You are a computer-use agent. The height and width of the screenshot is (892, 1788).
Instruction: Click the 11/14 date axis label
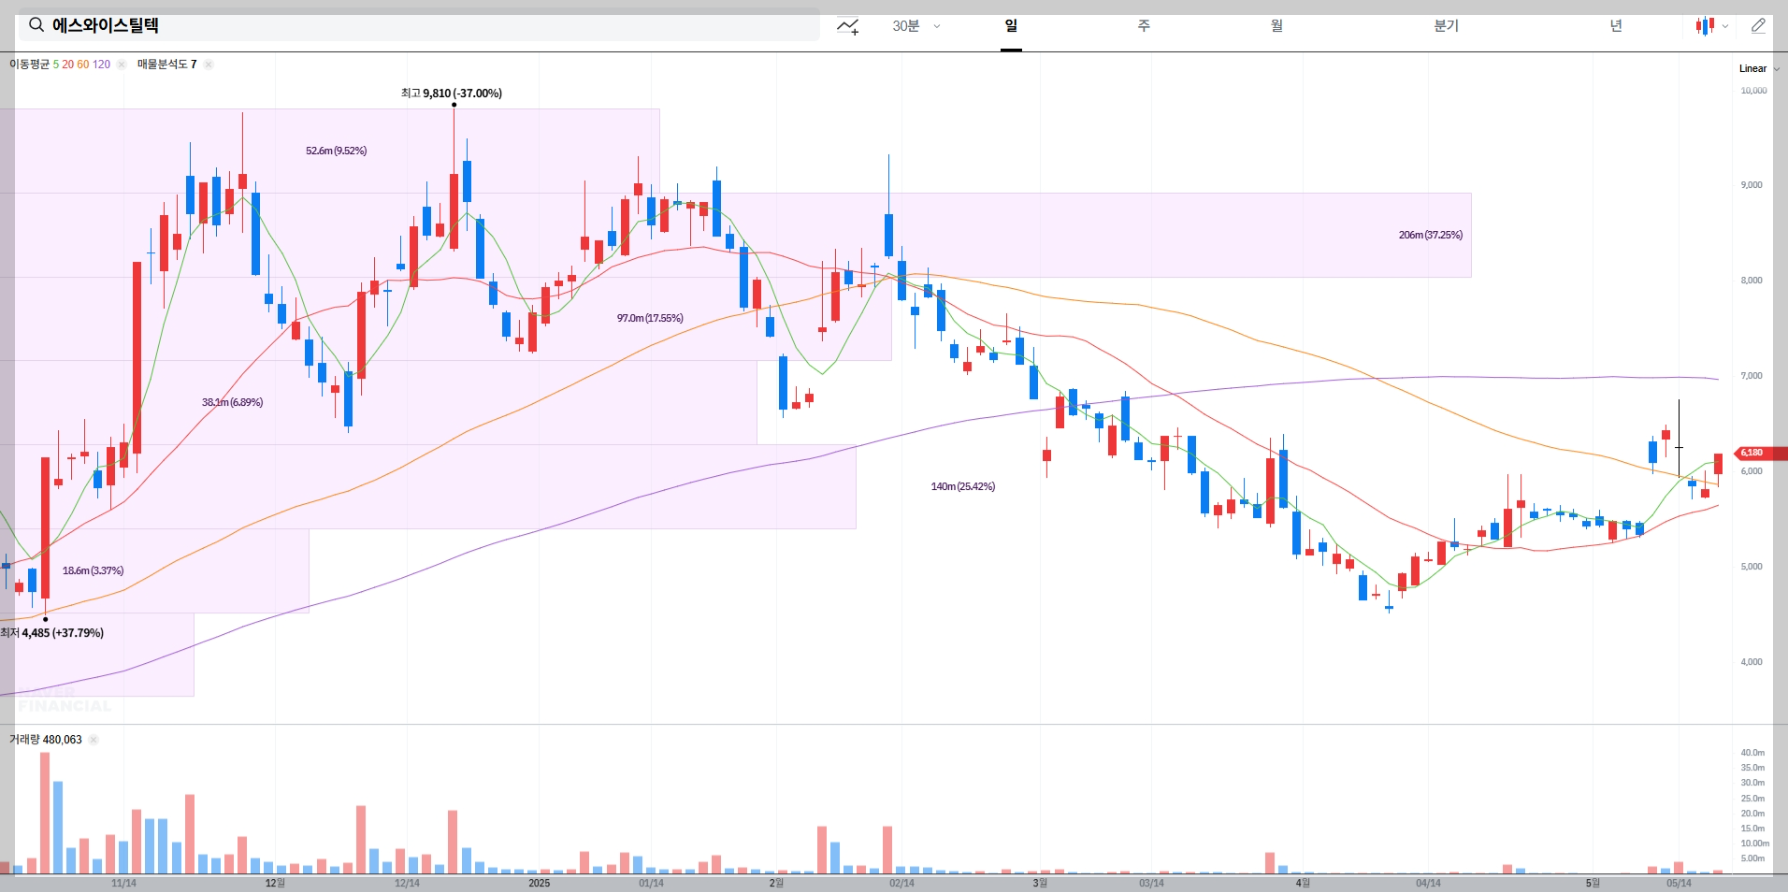coord(124,883)
